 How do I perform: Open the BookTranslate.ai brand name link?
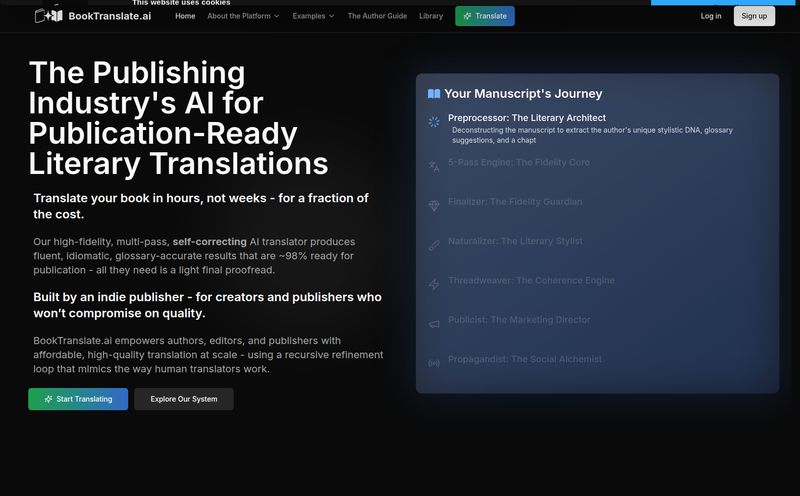[110, 16]
